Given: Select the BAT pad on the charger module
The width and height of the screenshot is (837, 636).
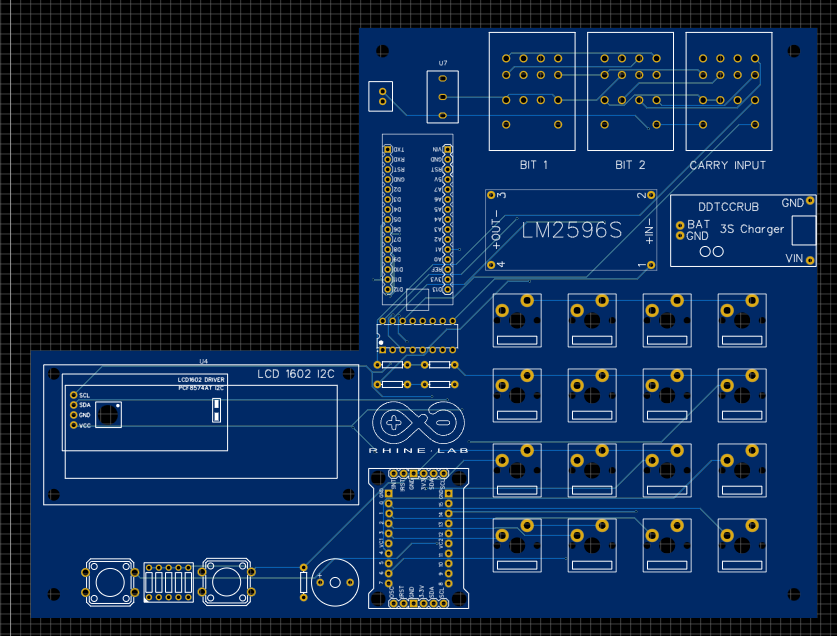Looking at the screenshot, I should [680, 225].
